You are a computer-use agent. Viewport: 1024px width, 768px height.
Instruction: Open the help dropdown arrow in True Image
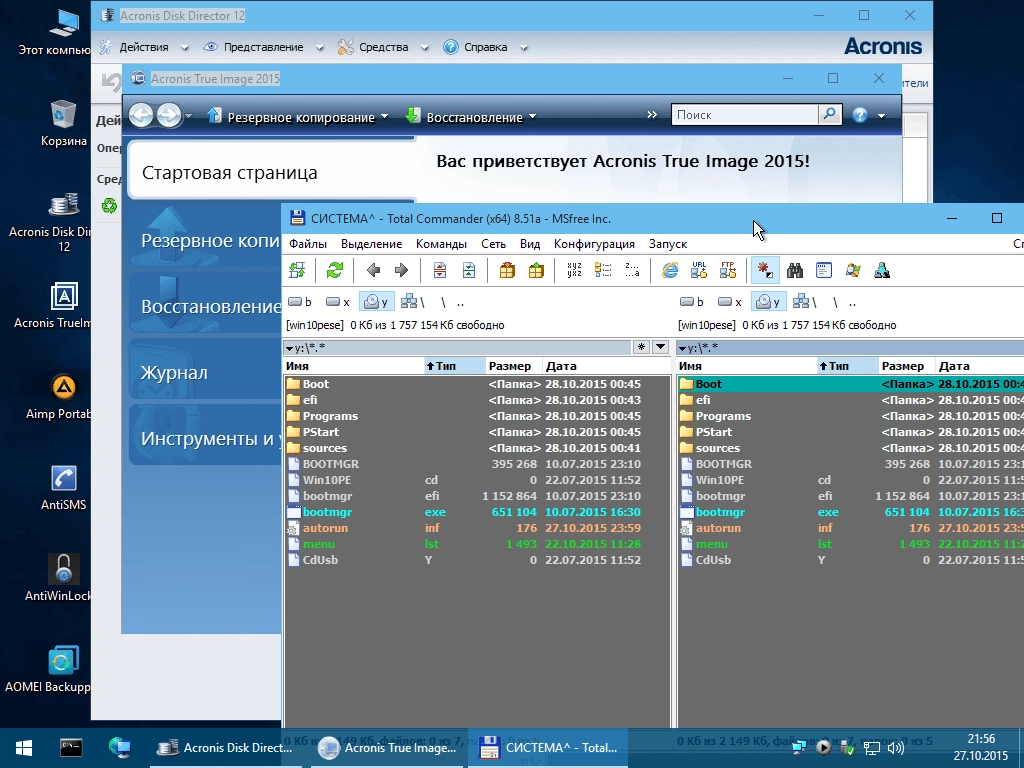[x=882, y=116]
